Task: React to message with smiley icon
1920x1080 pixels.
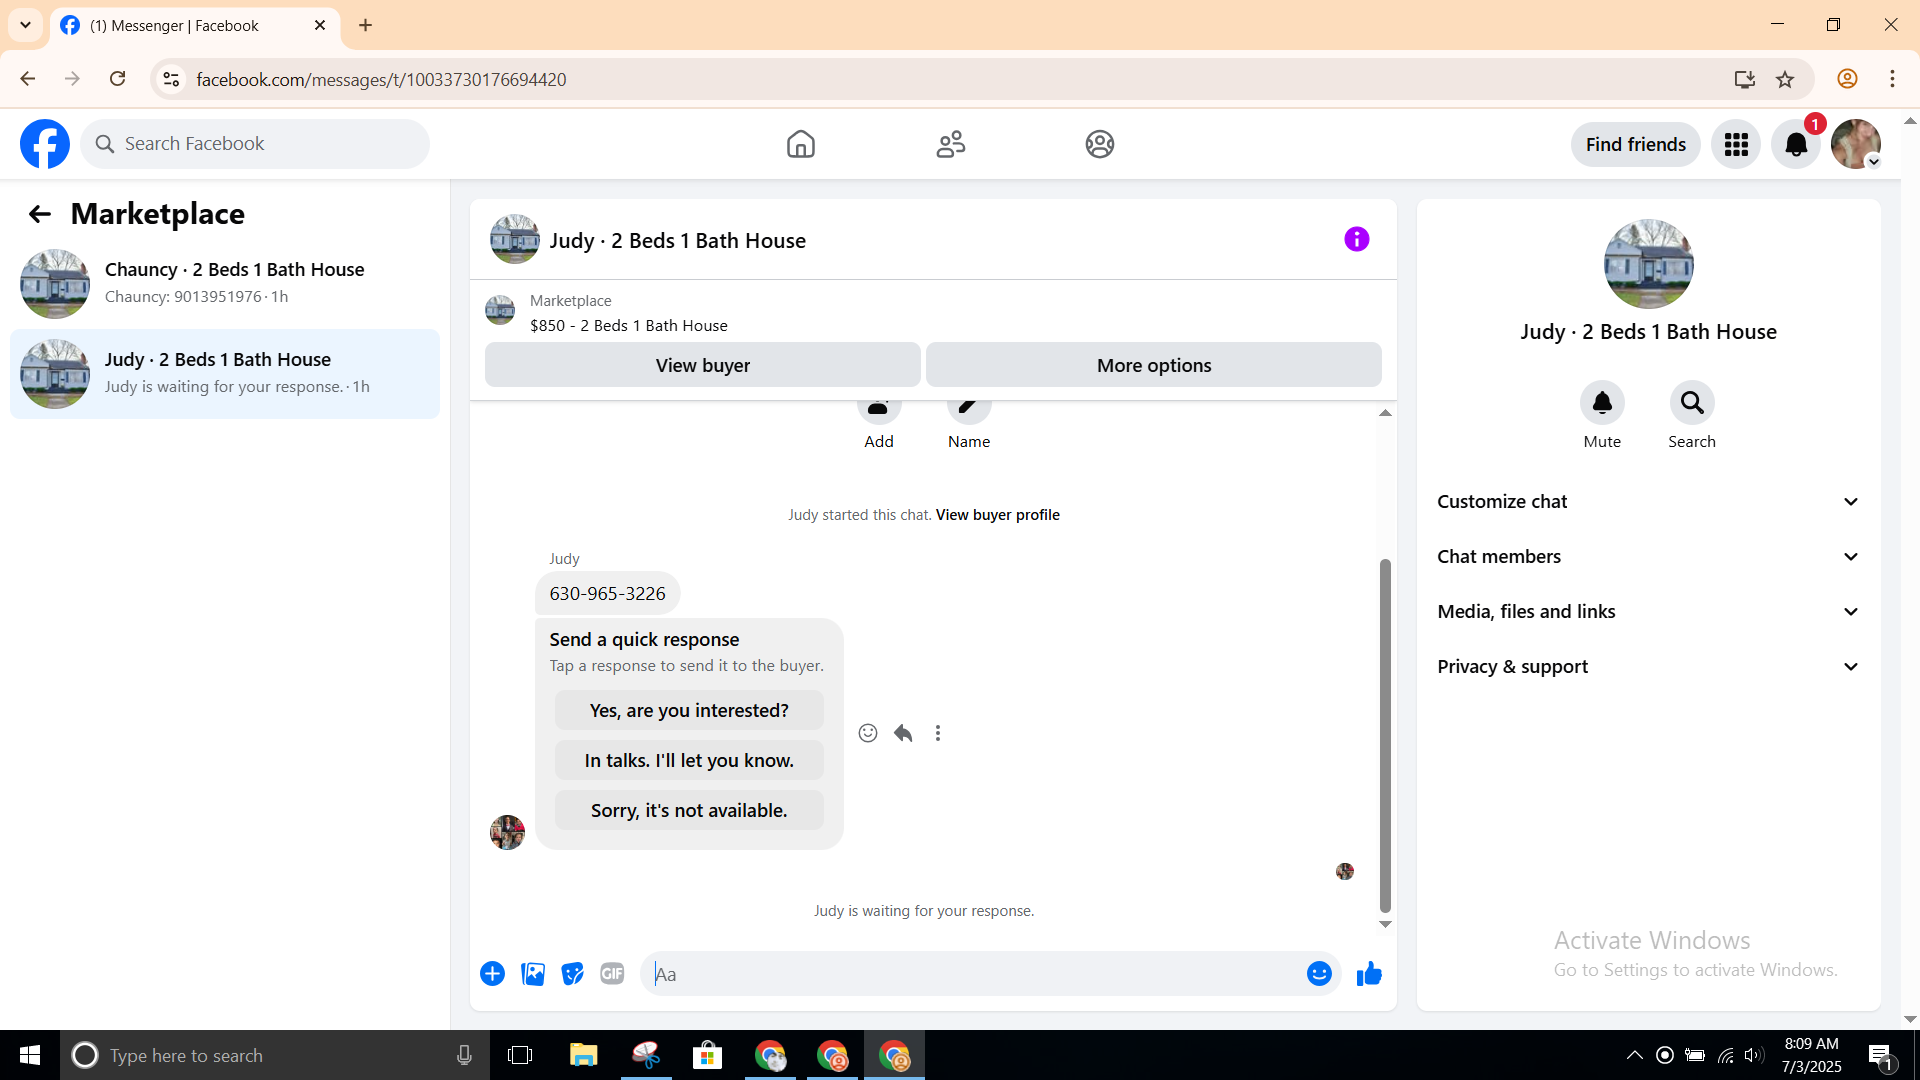Action: [867, 733]
